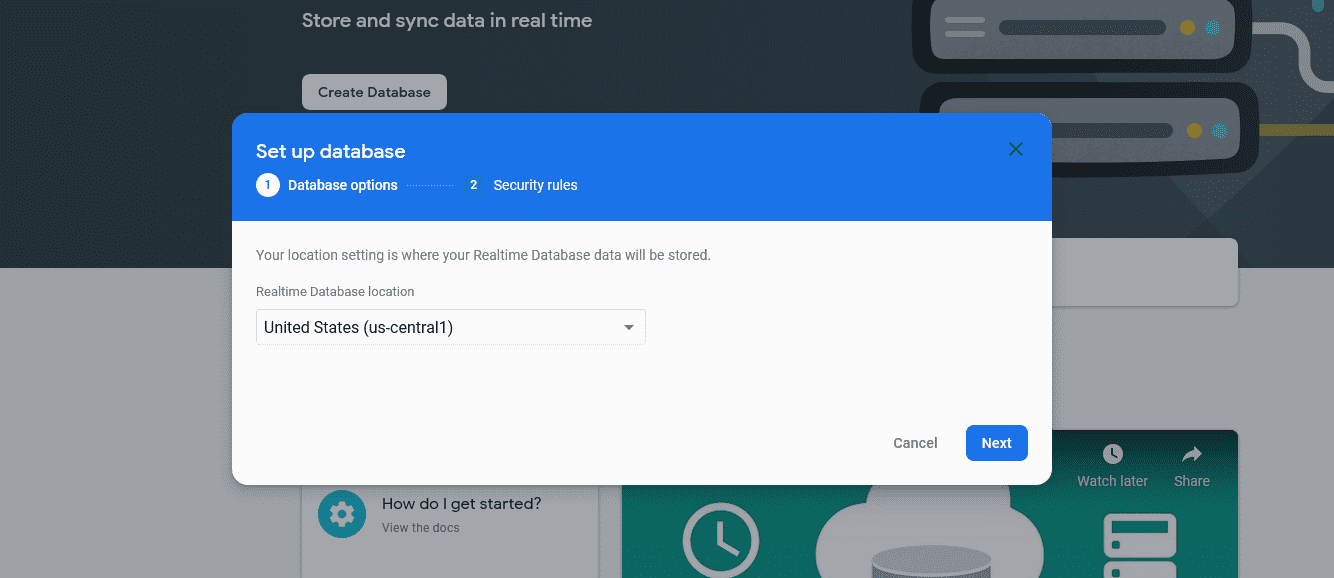Open the How do I get started? card
This screenshot has height=578, width=1334.
tap(461, 504)
